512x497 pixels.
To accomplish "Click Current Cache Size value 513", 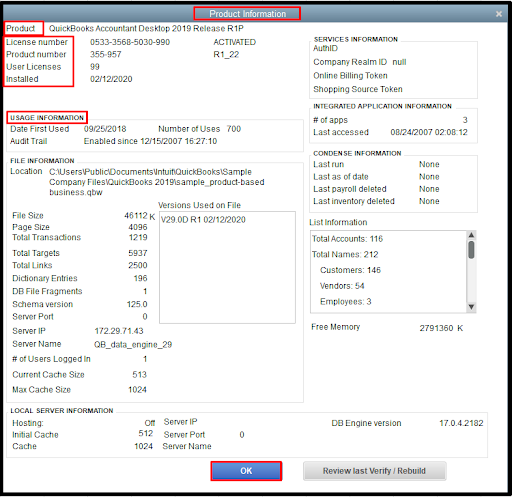I will click(x=139, y=375).
